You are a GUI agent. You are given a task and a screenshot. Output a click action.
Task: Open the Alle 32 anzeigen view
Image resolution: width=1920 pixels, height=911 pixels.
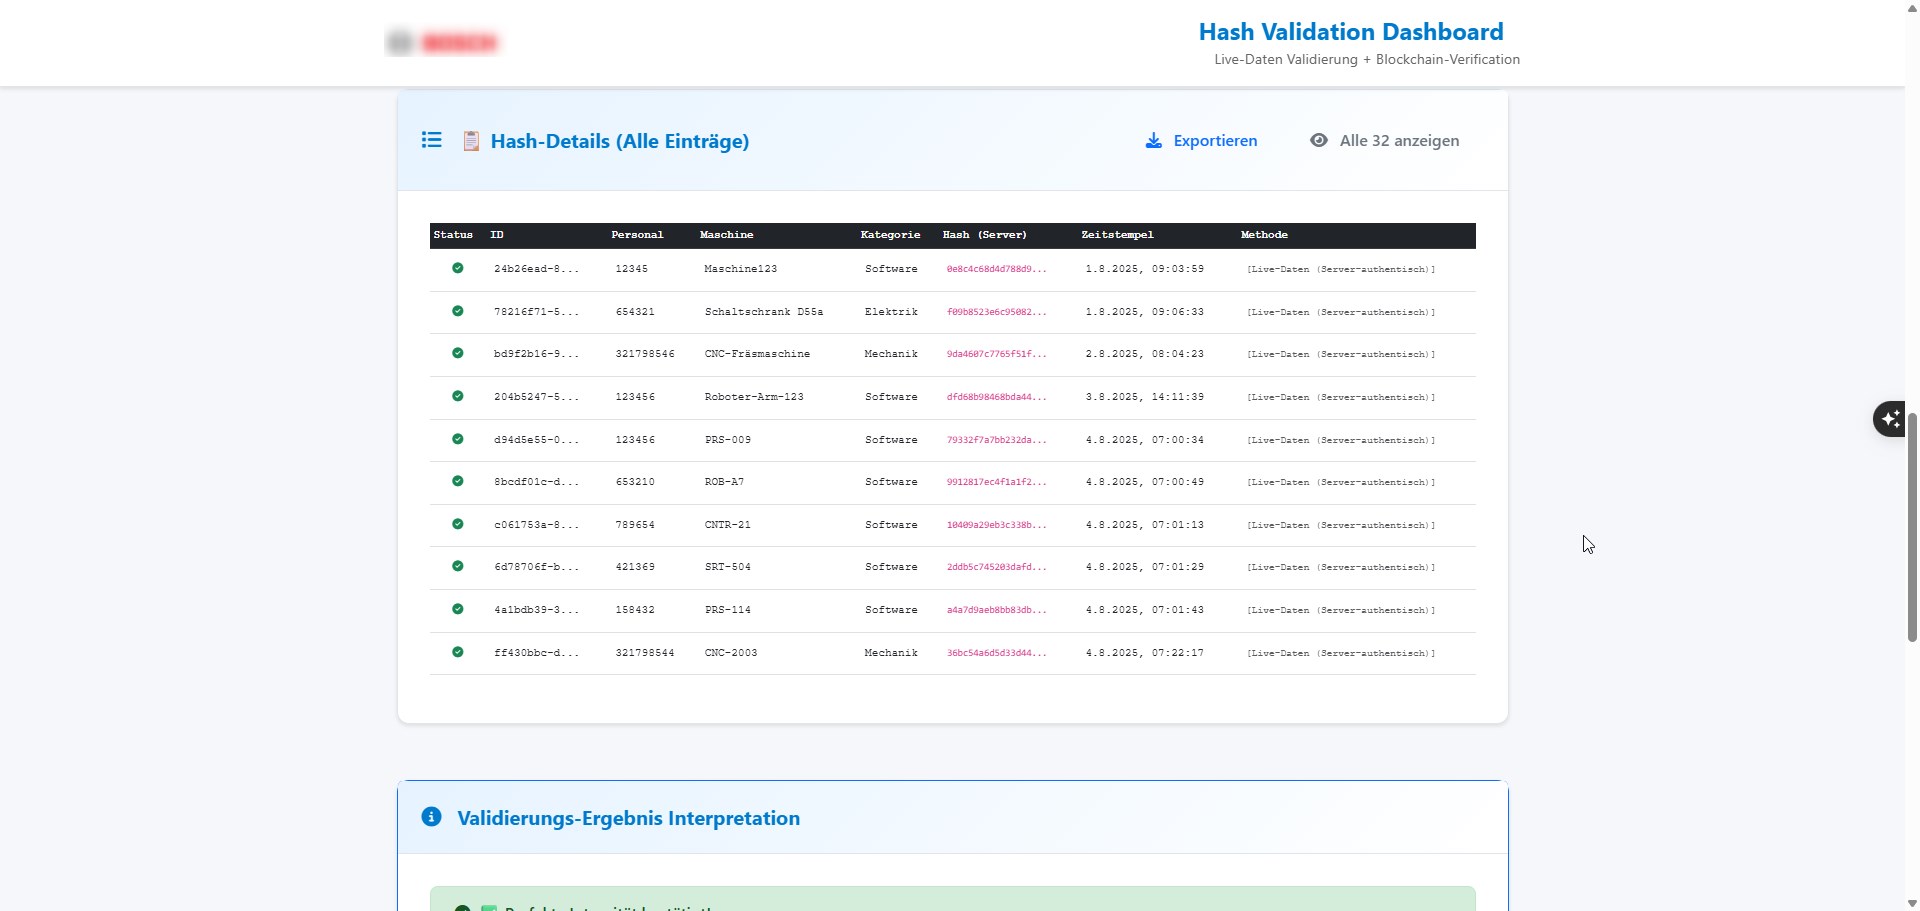(1399, 141)
